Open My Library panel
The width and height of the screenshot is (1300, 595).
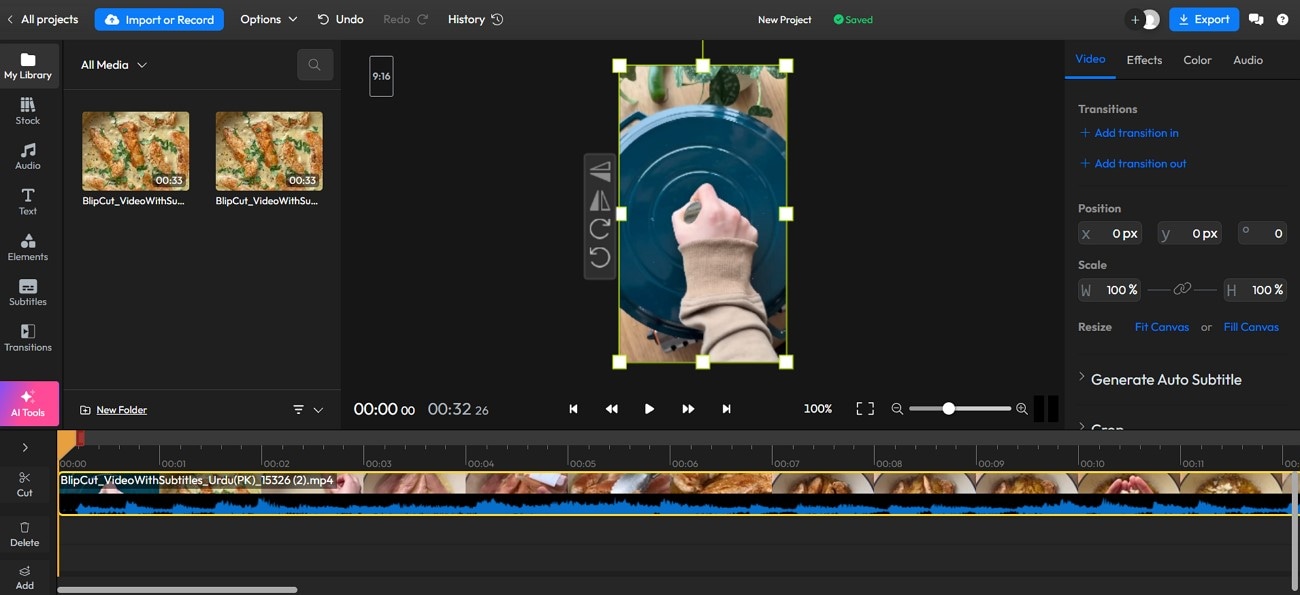28,66
